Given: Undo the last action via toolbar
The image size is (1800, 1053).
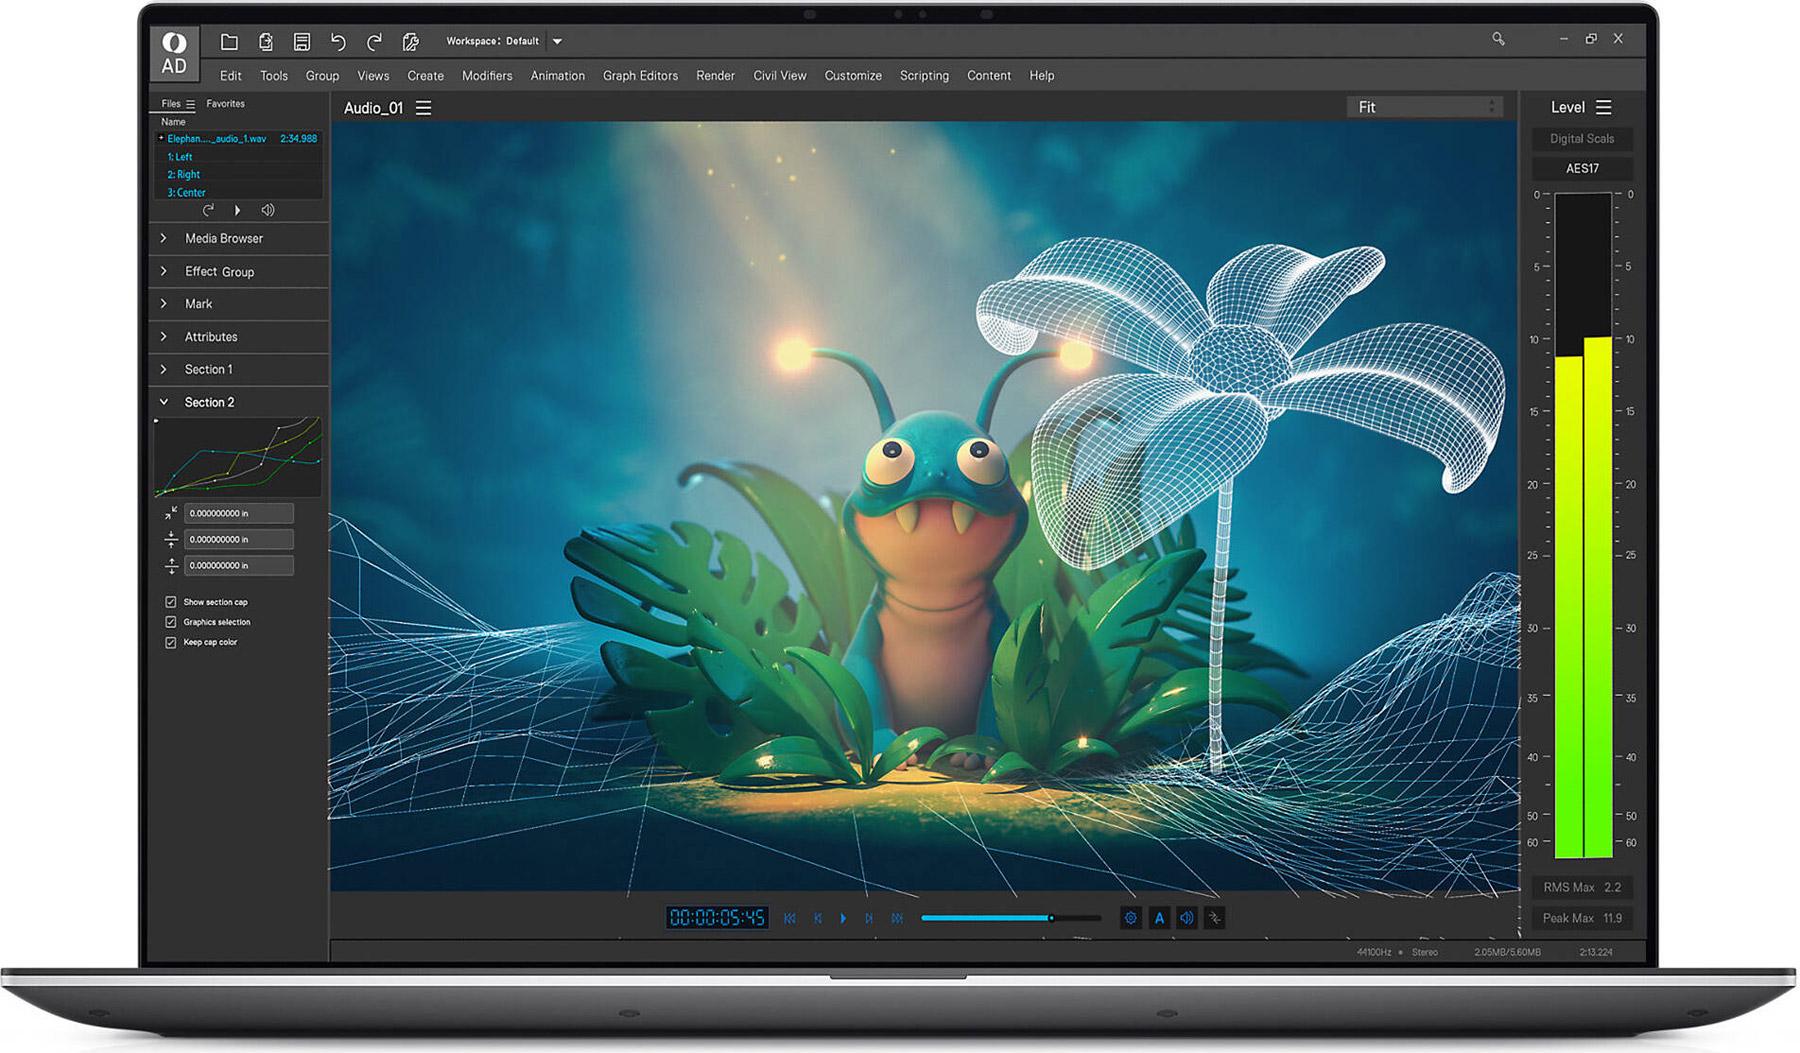Looking at the screenshot, I should (338, 41).
